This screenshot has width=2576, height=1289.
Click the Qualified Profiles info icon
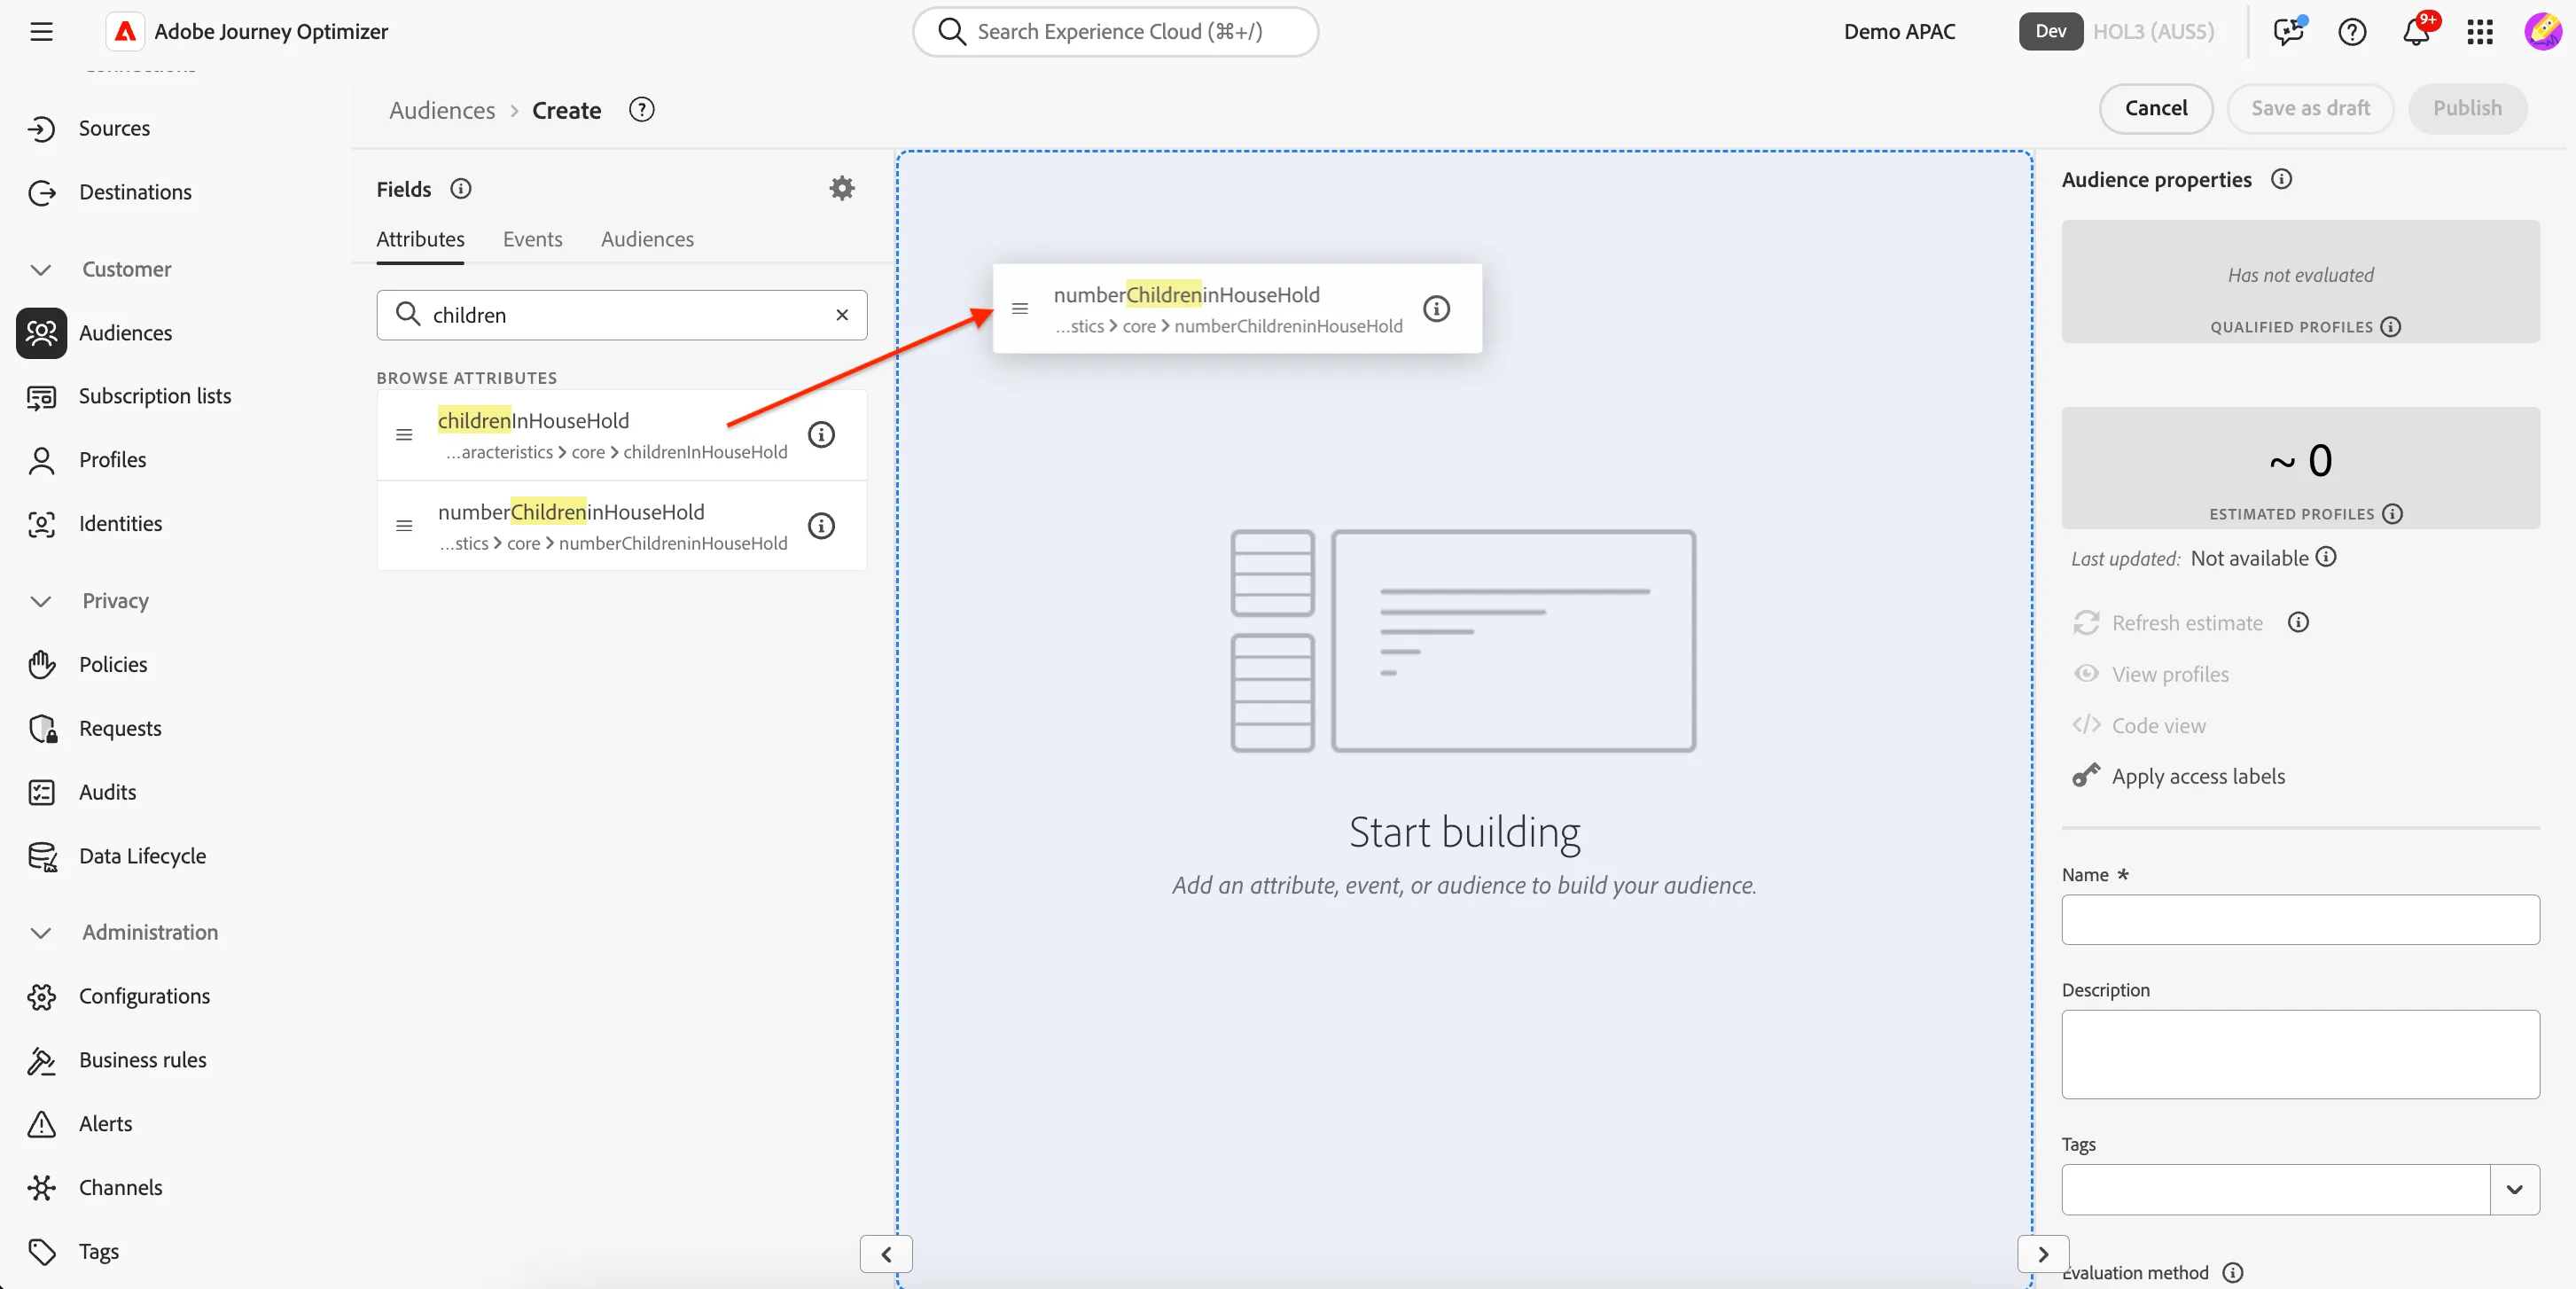pos(2390,327)
